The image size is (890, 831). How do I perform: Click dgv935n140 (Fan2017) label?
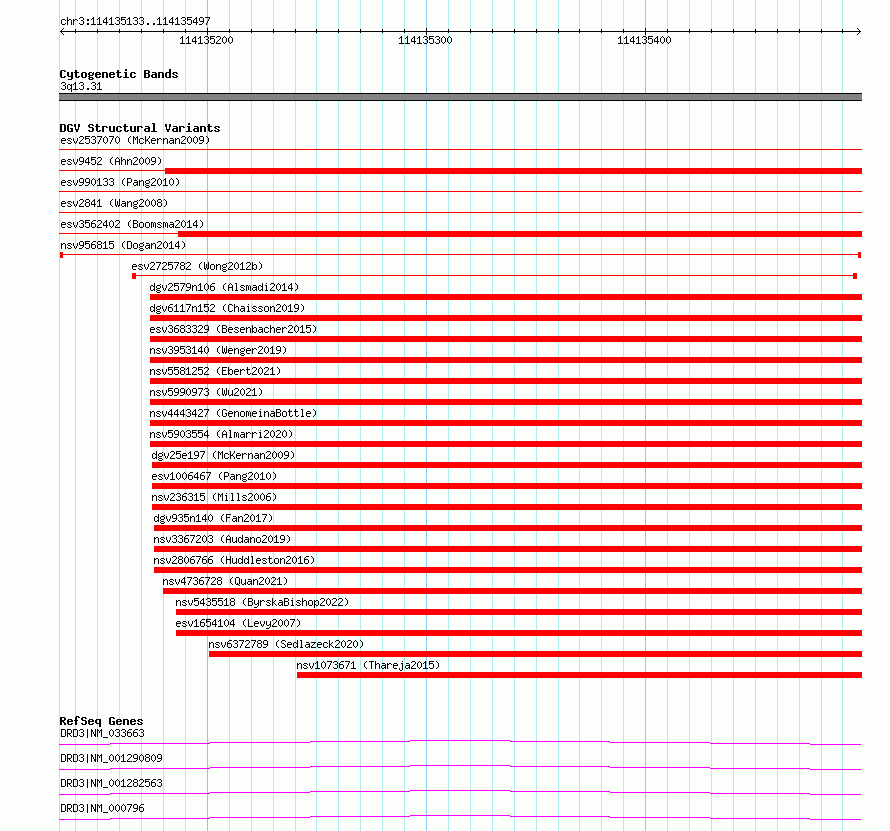(213, 518)
